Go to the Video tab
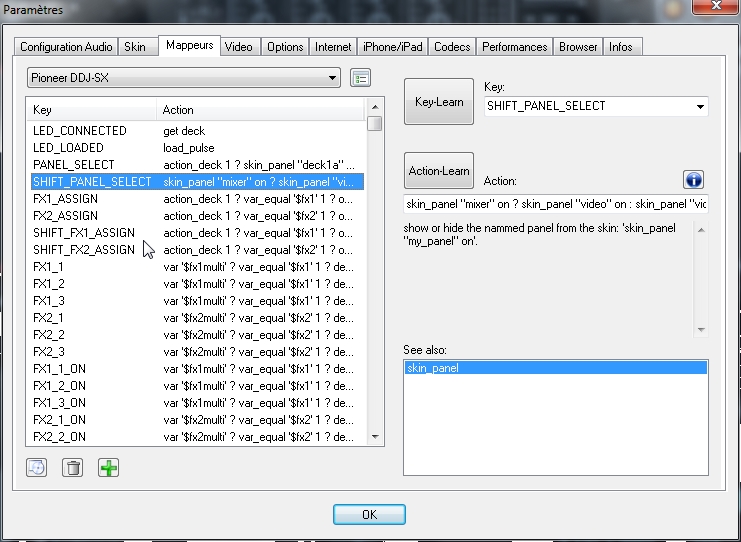741x542 pixels. [239, 47]
